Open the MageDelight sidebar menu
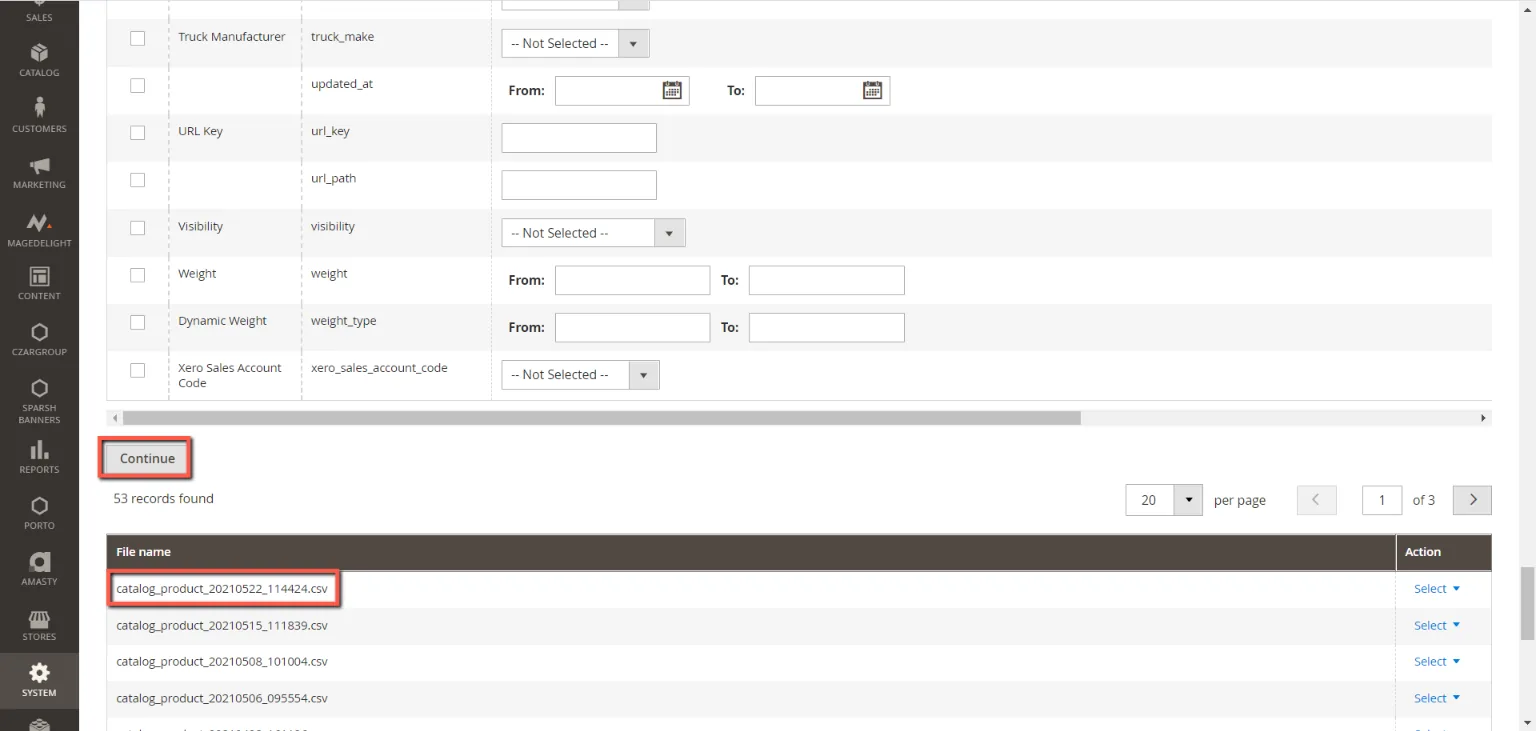 click(39, 231)
